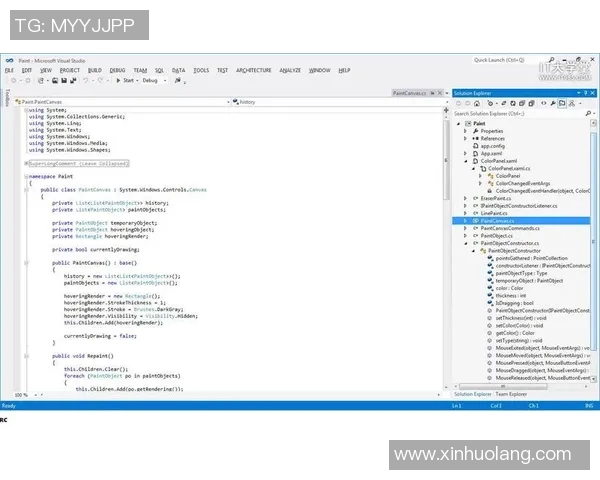This screenshot has height=480, width=600.
Task: Click View Code icon in Solution Explorer
Action: tap(544, 103)
